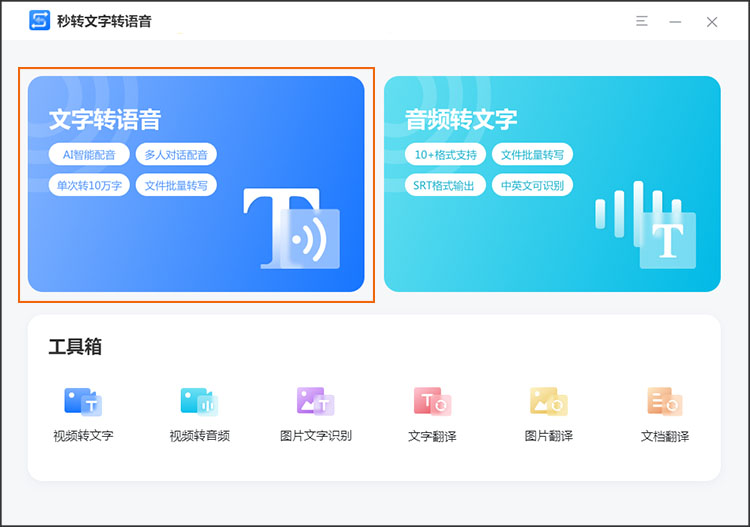
Task: Open the 视频转音频 tool icon
Action: pos(199,402)
